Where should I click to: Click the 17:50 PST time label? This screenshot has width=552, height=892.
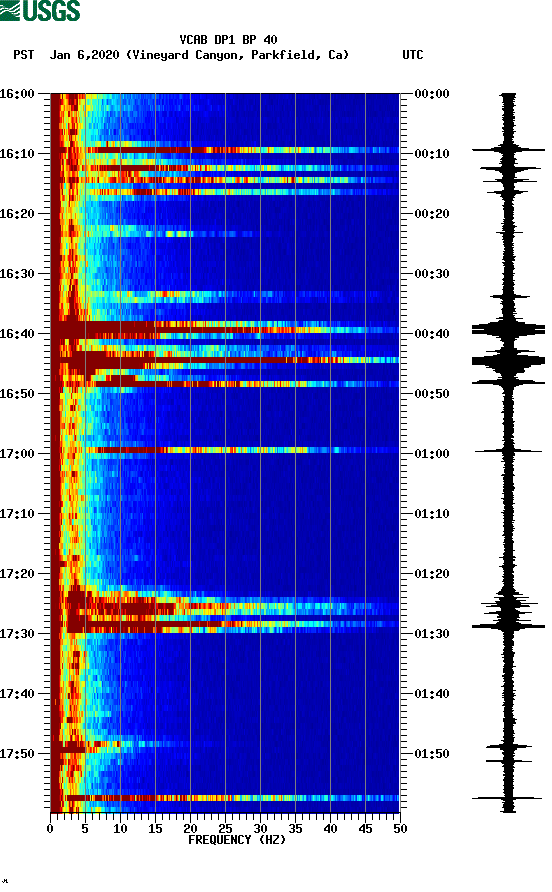point(17,754)
